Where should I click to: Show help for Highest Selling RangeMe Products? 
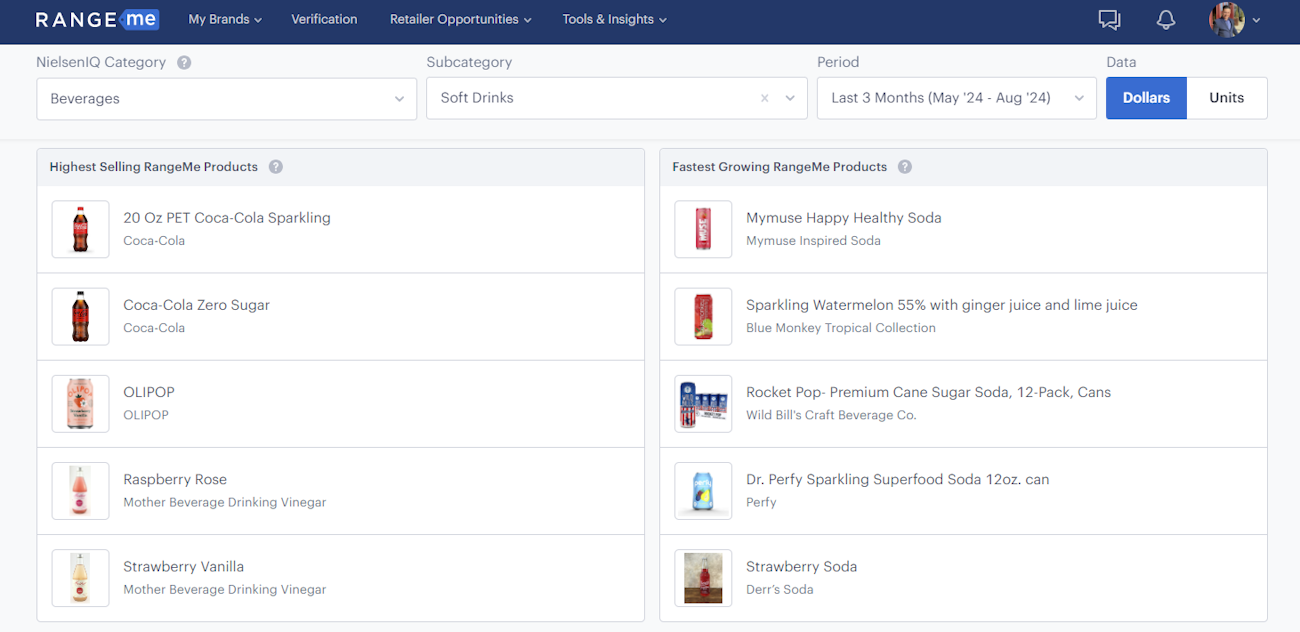tap(276, 167)
